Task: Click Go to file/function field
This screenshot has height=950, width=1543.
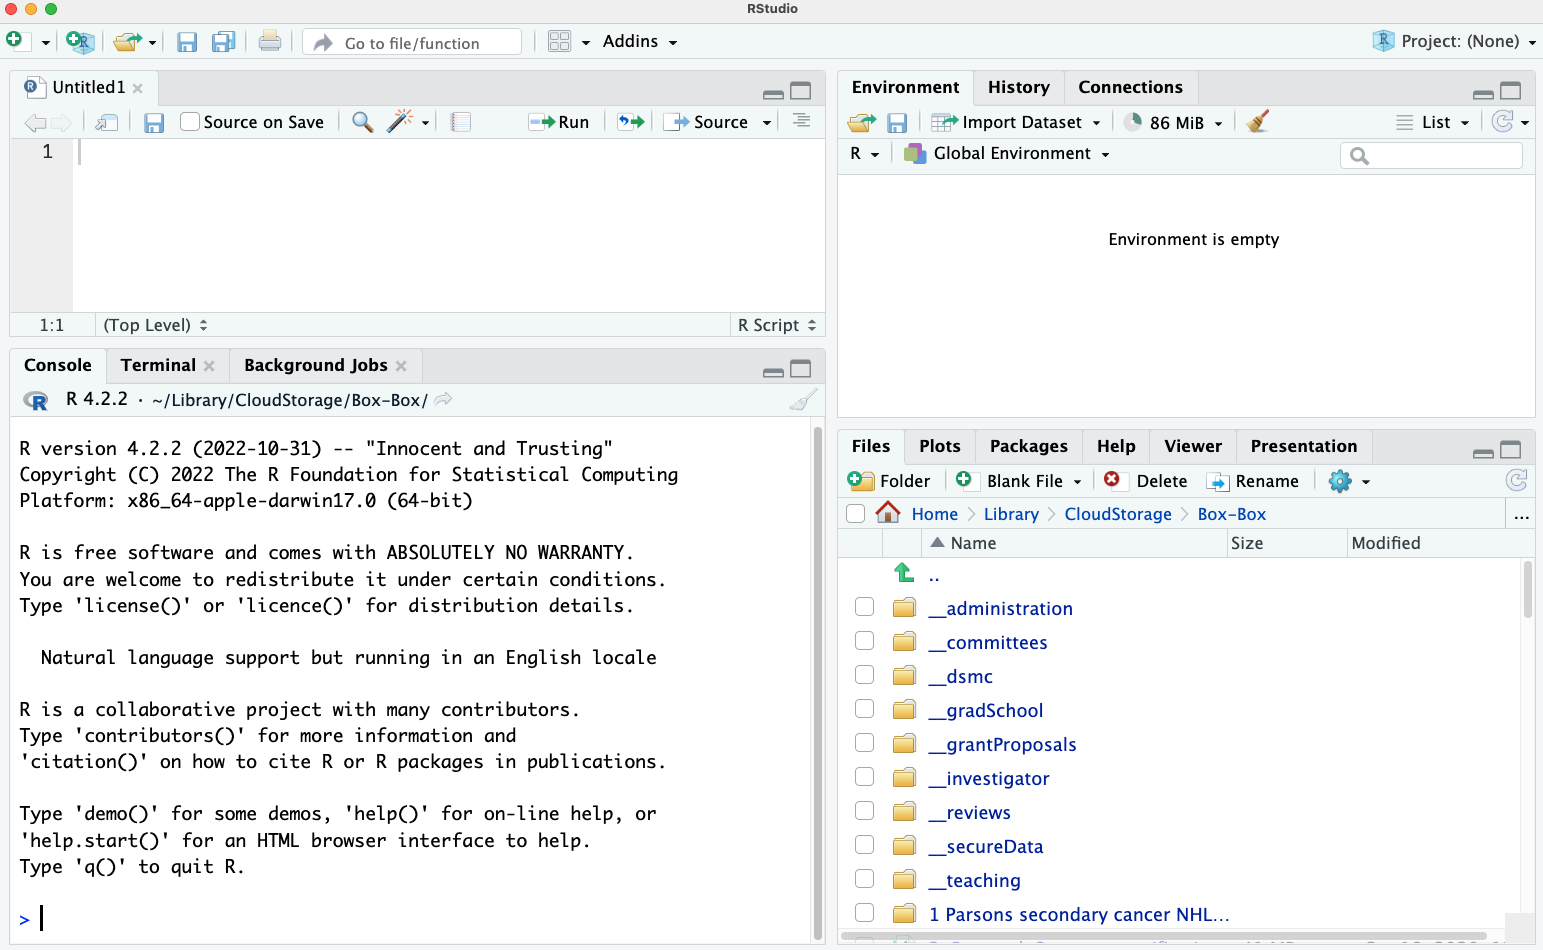Action: click(412, 42)
